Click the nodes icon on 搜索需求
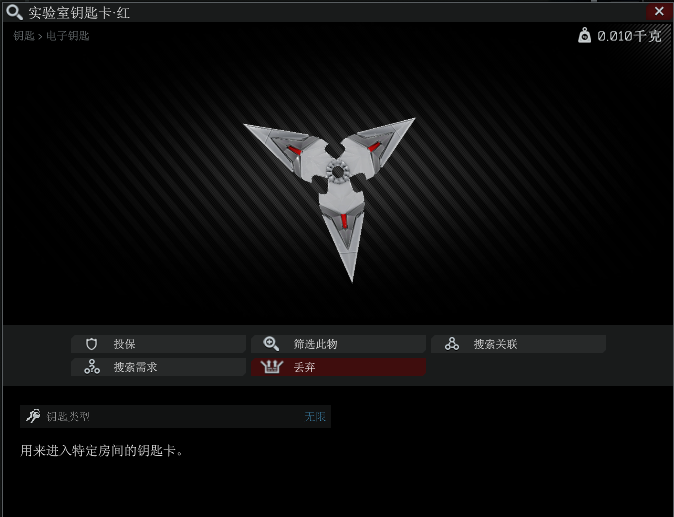 [x=92, y=367]
